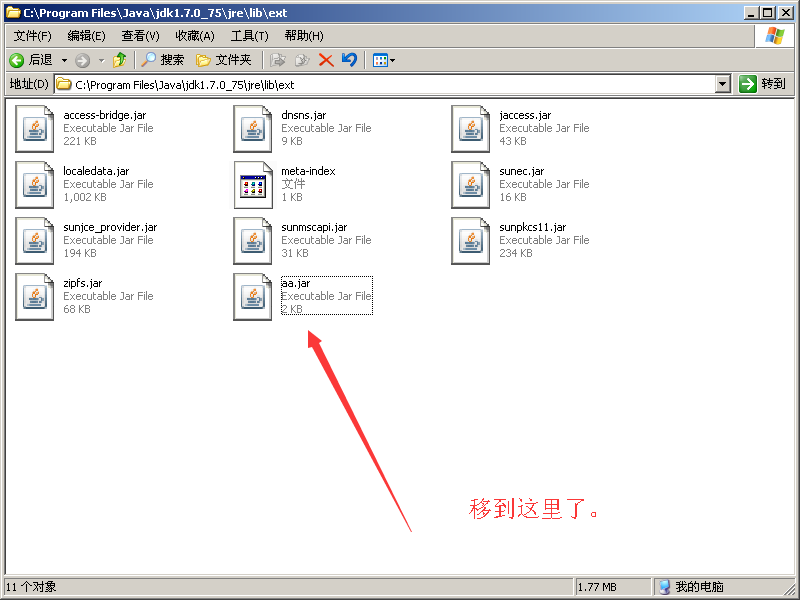Click the dnsns.jar file name
Screen dimensions: 800x600
(x=304, y=115)
